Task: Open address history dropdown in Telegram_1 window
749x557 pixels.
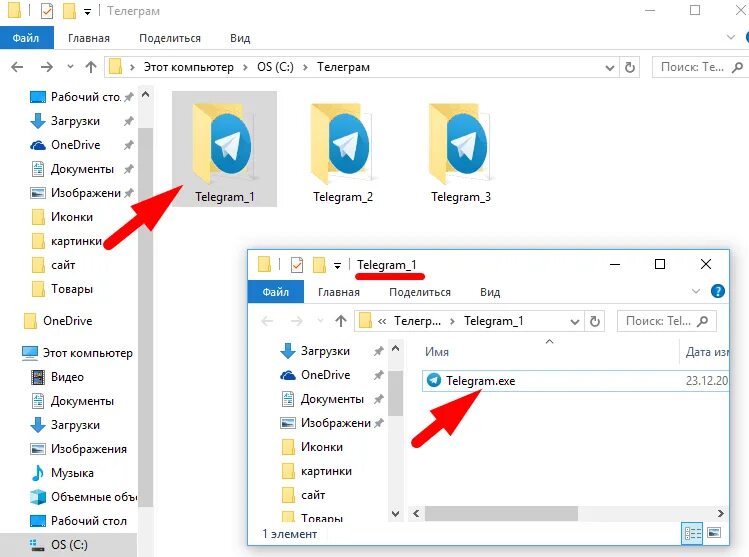Action: [x=575, y=321]
